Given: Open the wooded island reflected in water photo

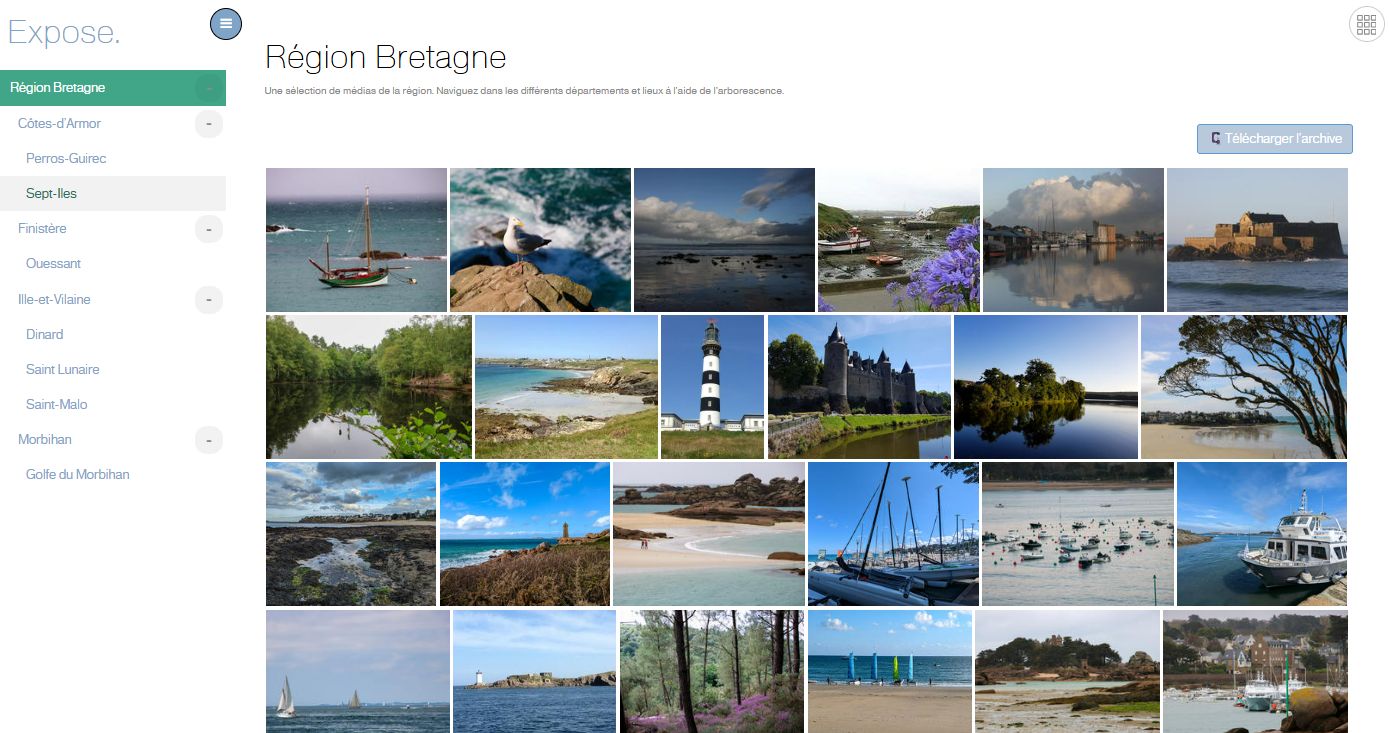Looking at the screenshot, I should point(1046,387).
